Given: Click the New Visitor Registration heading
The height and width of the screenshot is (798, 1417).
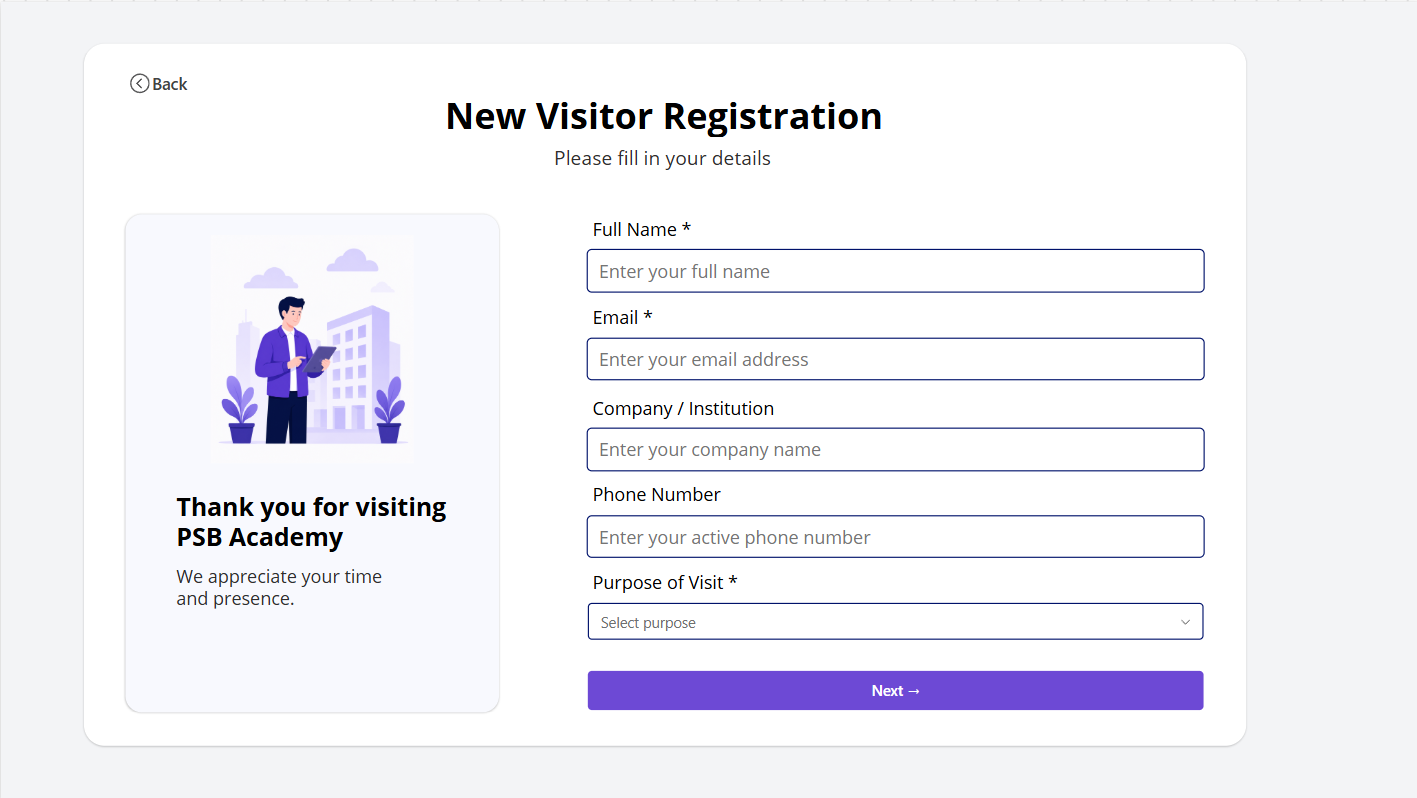Looking at the screenshot, I should (664, 116).
